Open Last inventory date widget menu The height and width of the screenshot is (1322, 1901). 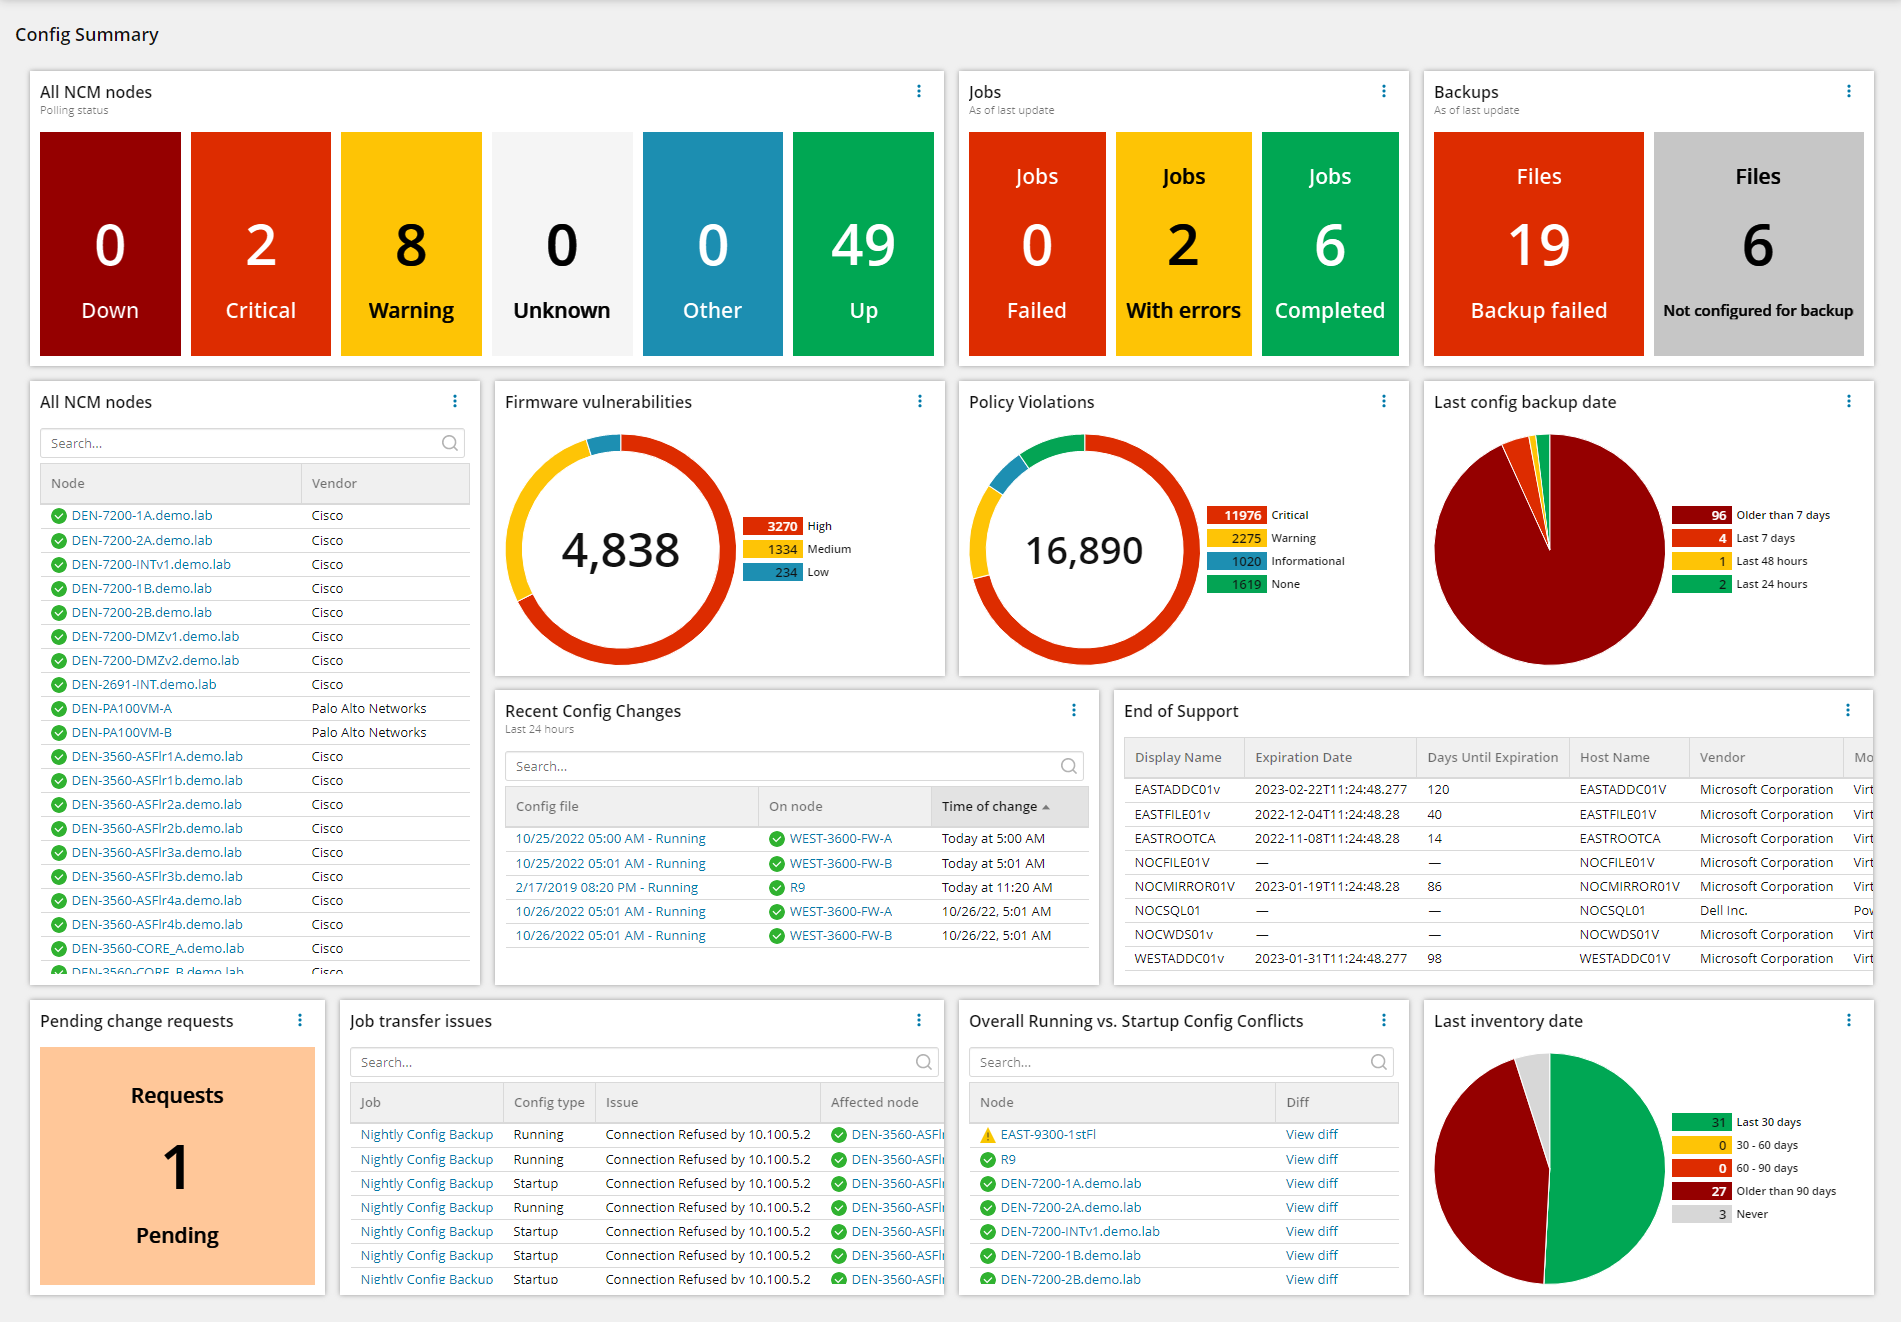pos(1849,1020)
